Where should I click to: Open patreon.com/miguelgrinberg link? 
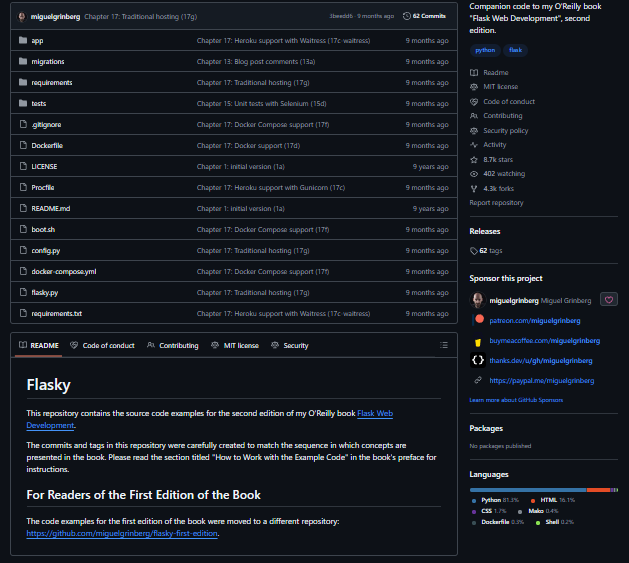535,321
